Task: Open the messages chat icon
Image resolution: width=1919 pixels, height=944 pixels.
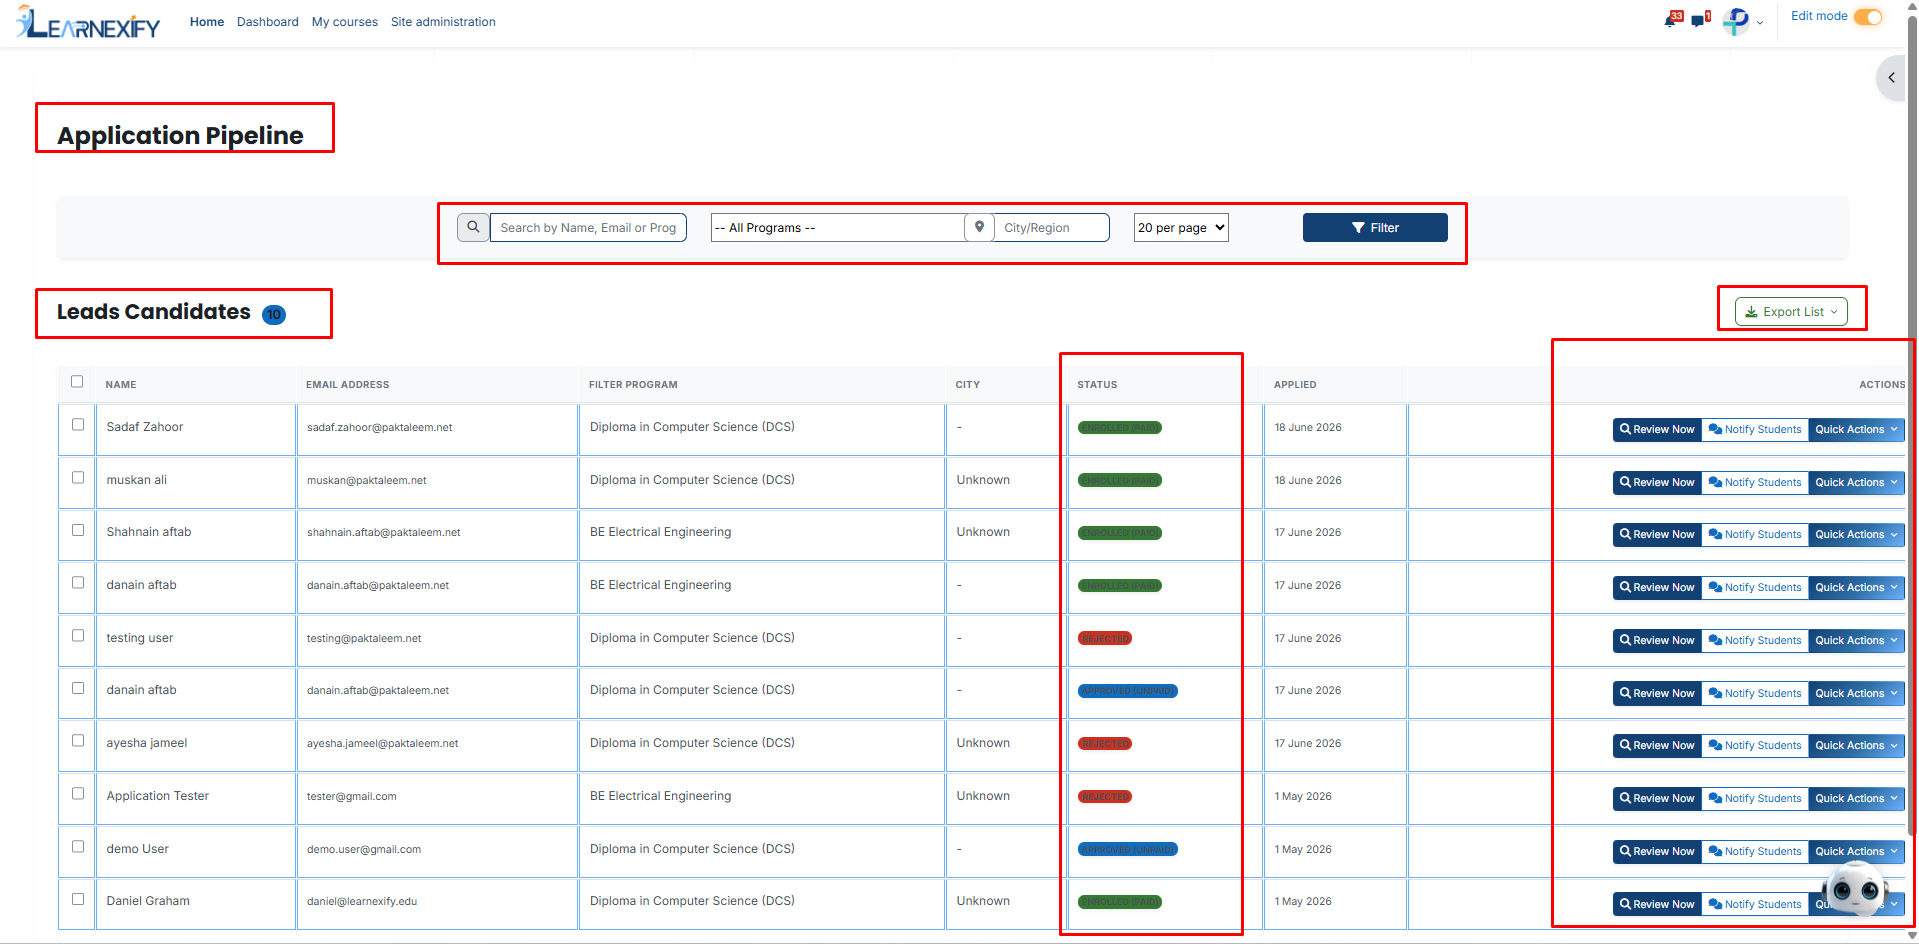Action: (x=1700, y=20)
